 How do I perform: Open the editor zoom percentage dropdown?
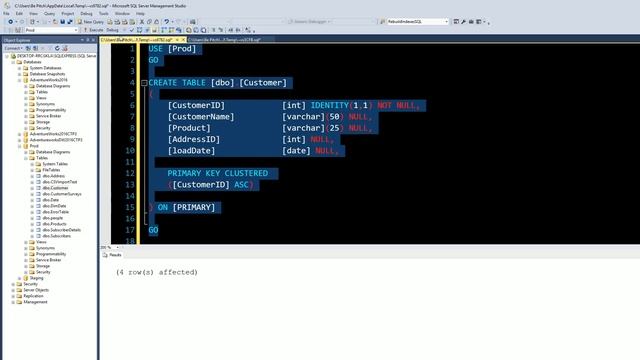click(x=118, y=247)
